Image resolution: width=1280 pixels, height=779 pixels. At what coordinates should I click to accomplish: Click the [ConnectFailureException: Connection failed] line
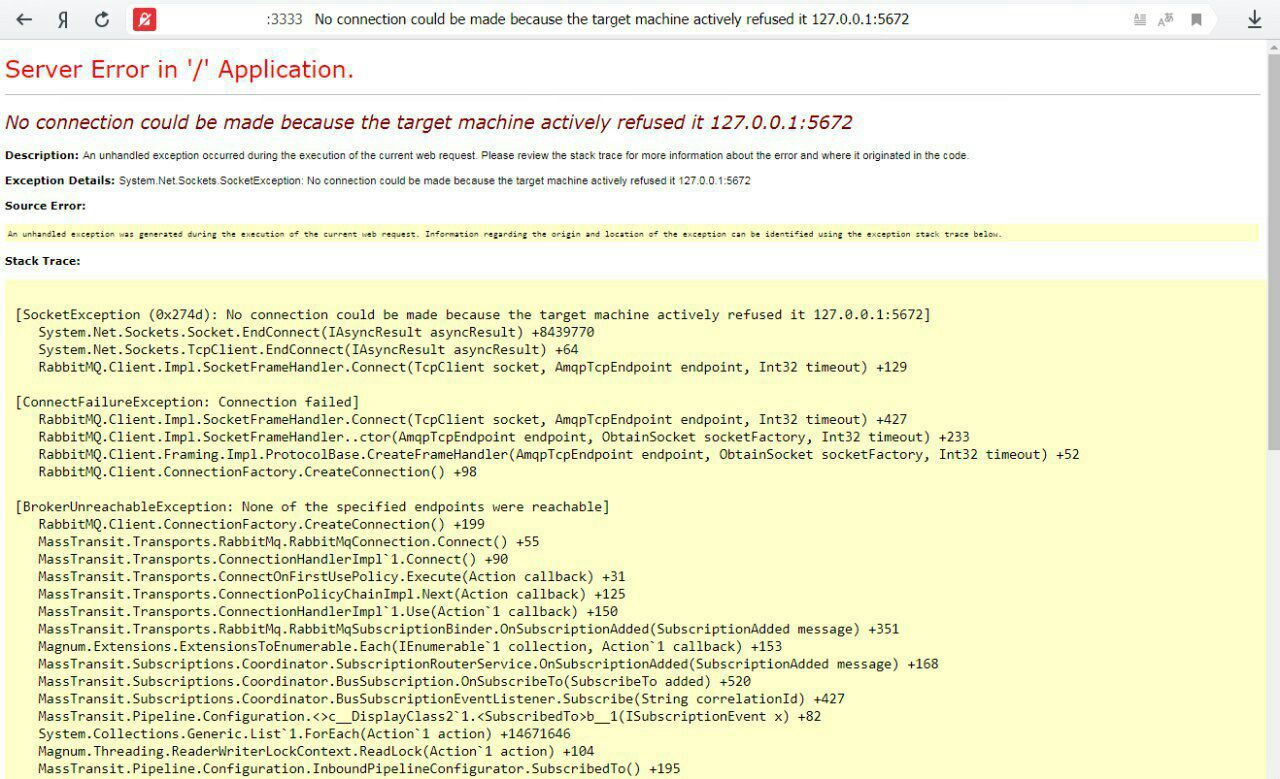187,402
